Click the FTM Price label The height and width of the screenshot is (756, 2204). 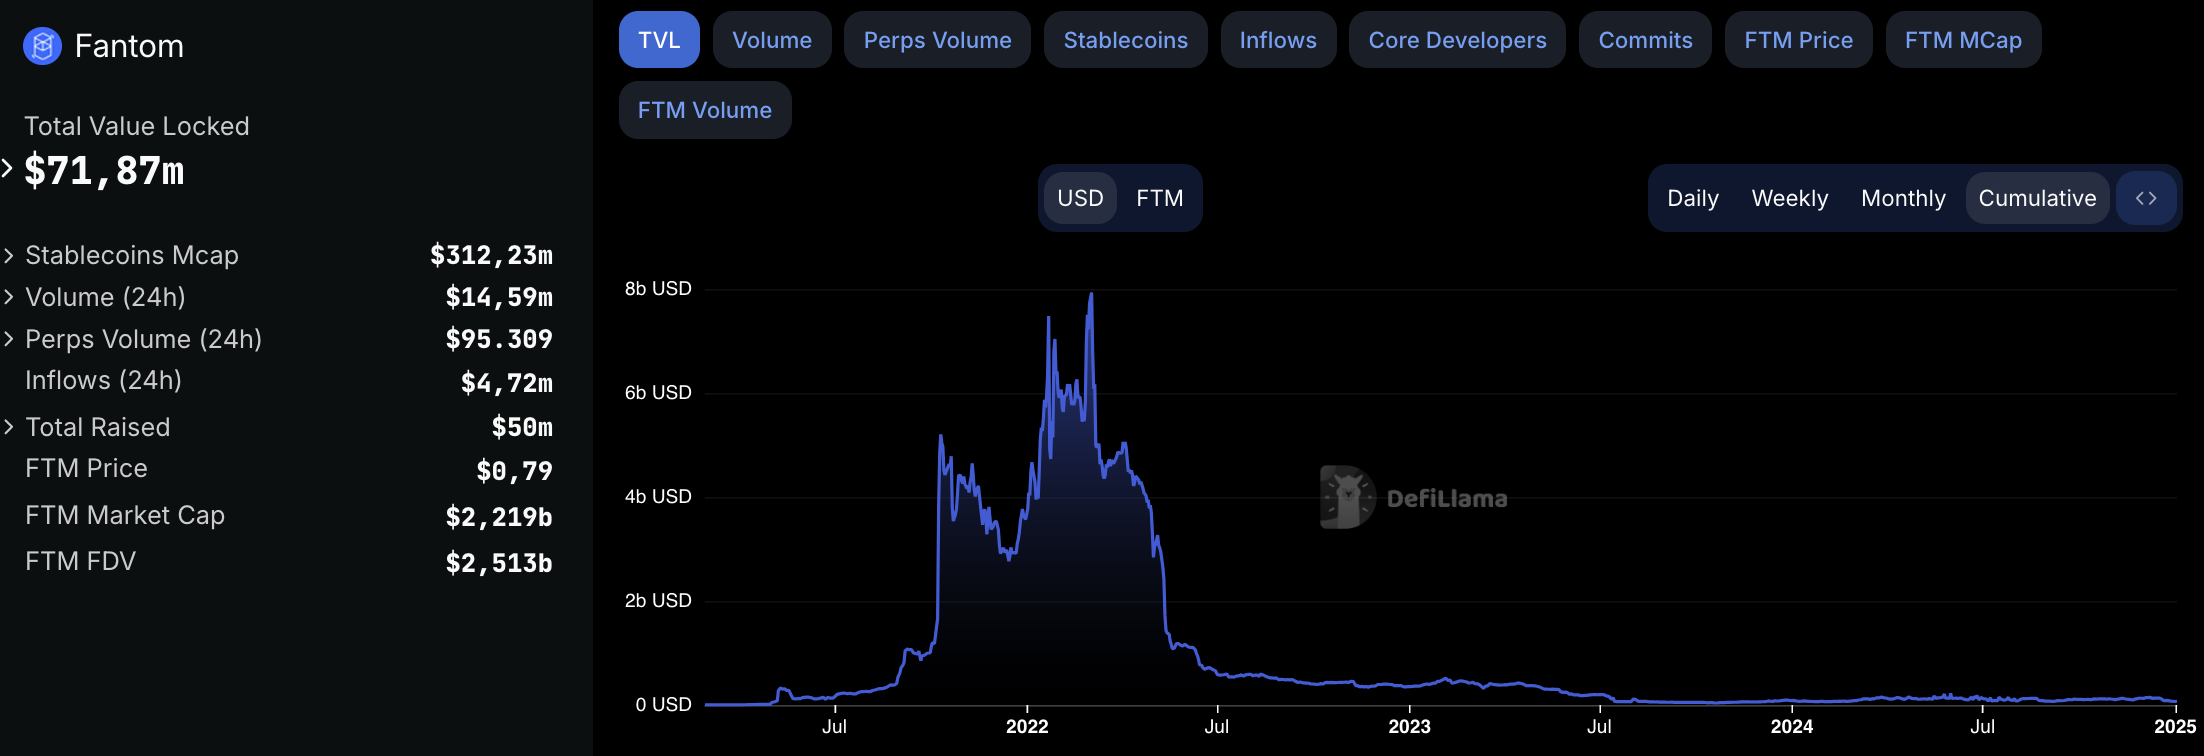coord(86,468)
